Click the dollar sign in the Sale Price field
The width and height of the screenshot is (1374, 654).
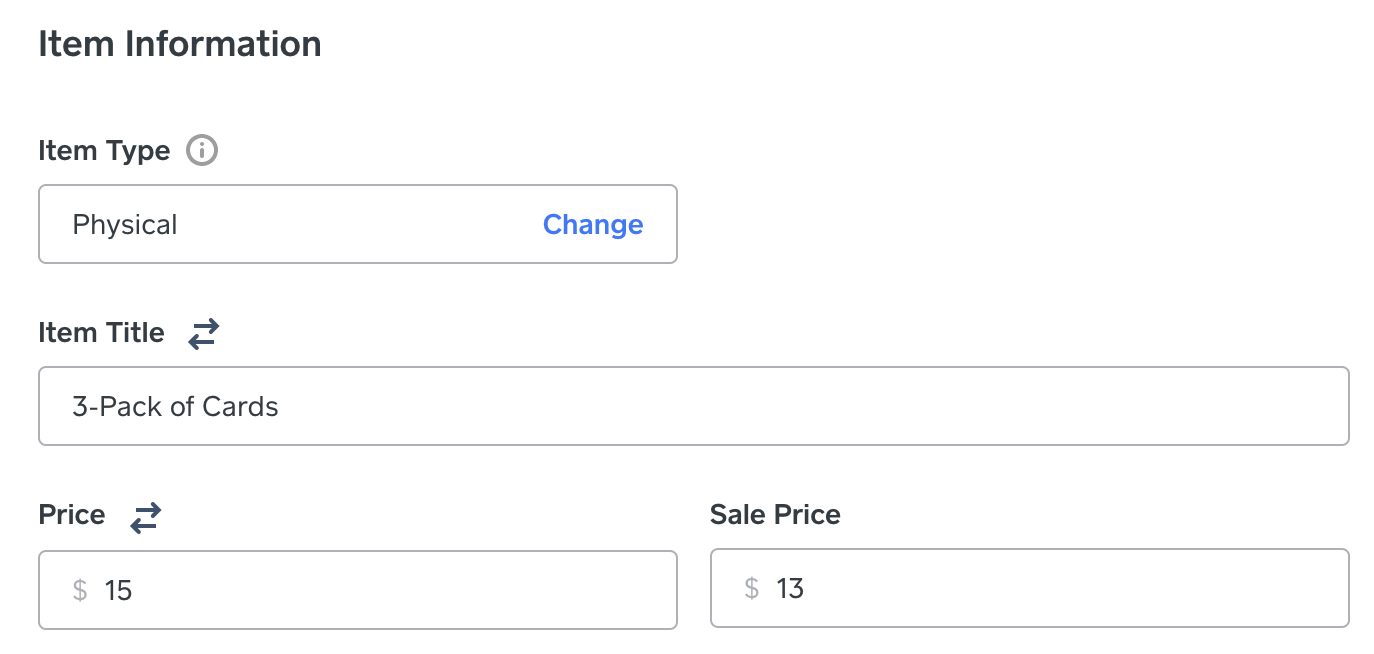(752, 588)
